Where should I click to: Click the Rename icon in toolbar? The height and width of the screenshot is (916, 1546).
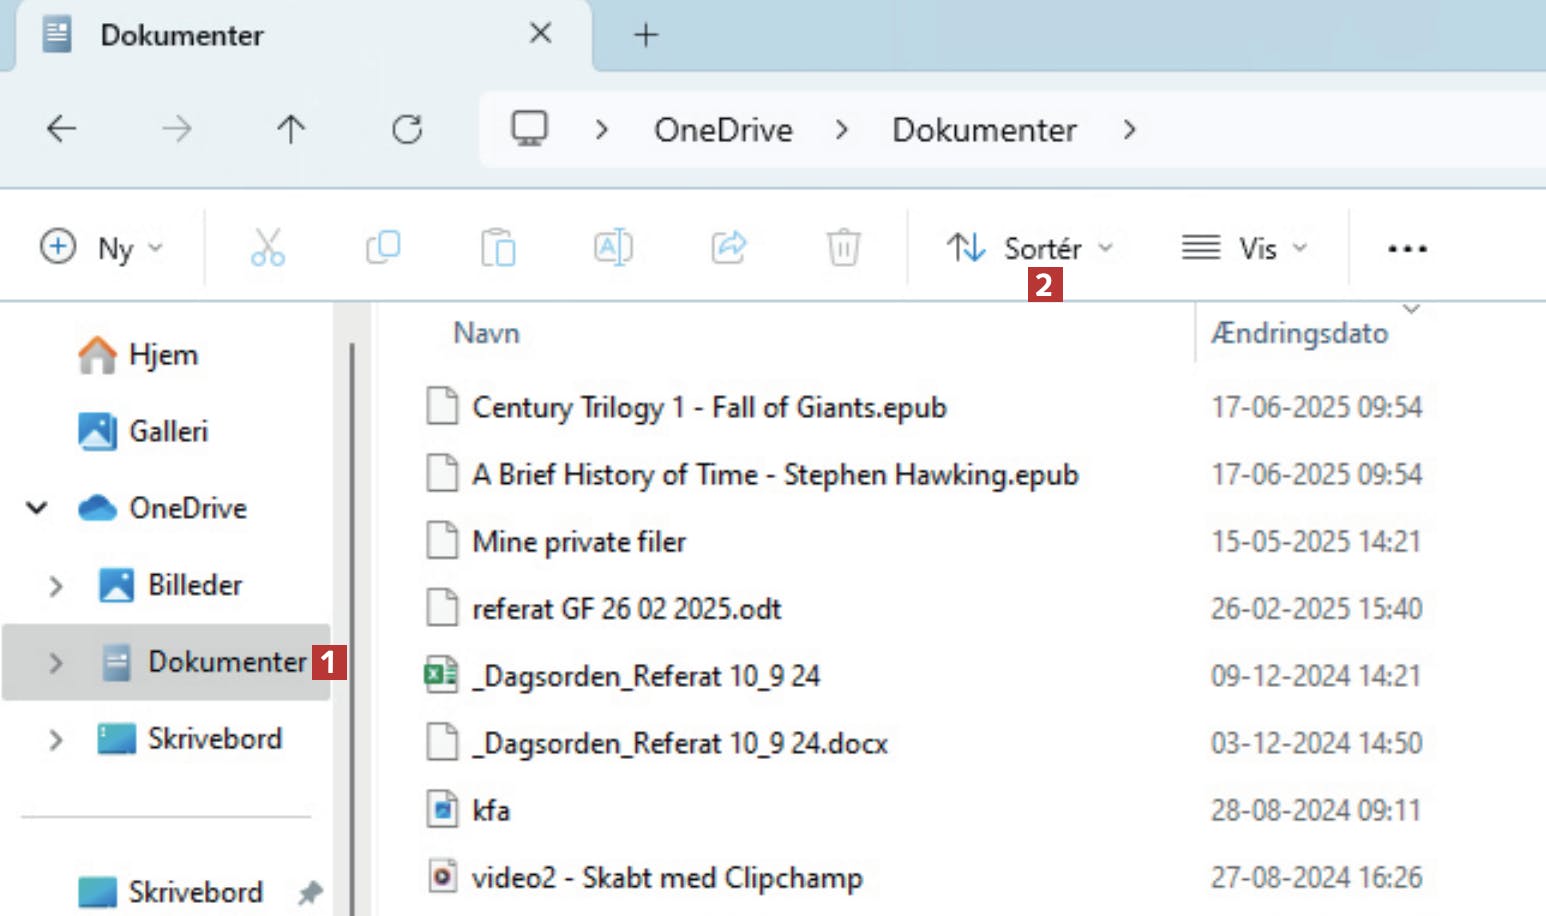pos(613,247)
